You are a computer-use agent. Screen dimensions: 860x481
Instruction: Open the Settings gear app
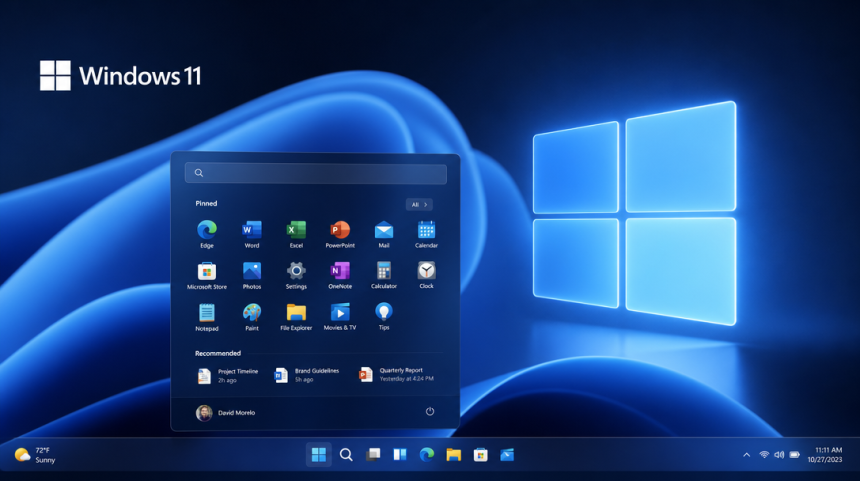[296, 275]
